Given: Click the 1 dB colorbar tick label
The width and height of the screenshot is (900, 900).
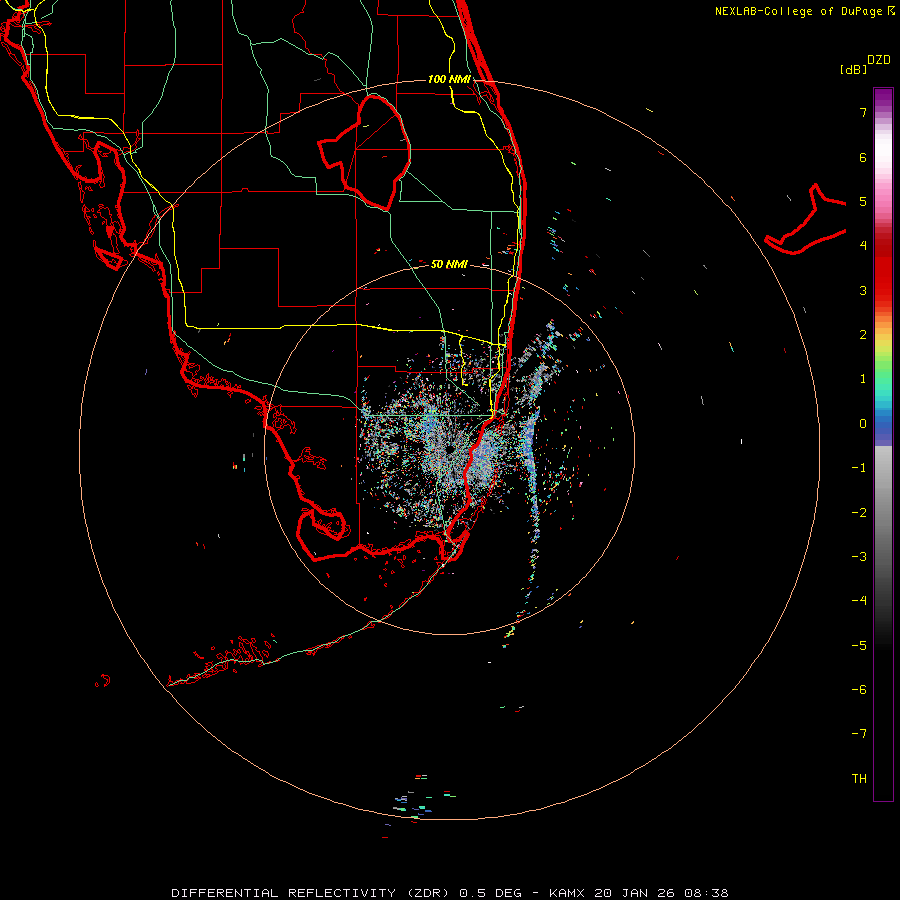Looking at the screenshot, I should 863,379.
